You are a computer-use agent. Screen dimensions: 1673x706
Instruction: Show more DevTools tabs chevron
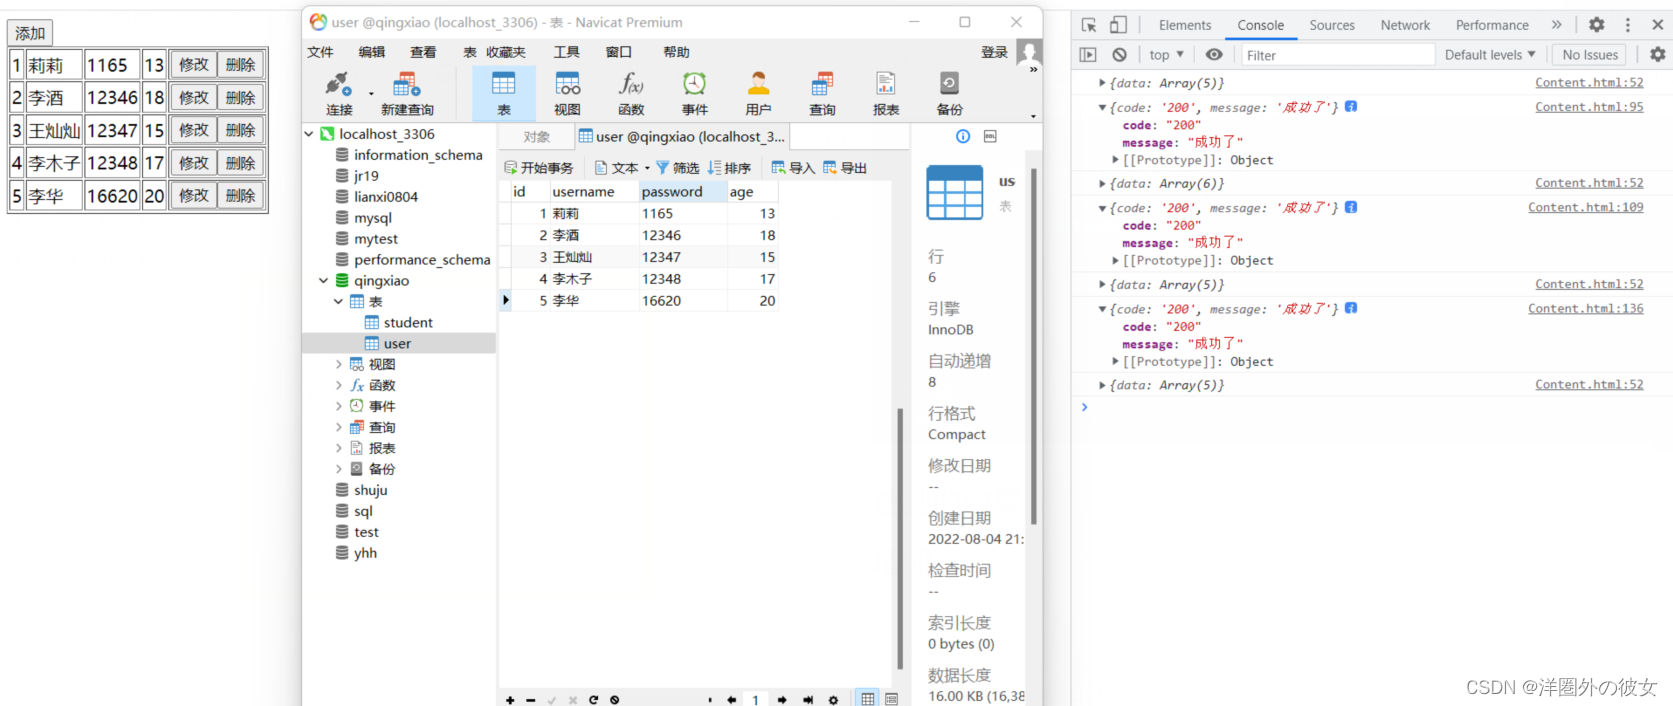(1556, 25)
